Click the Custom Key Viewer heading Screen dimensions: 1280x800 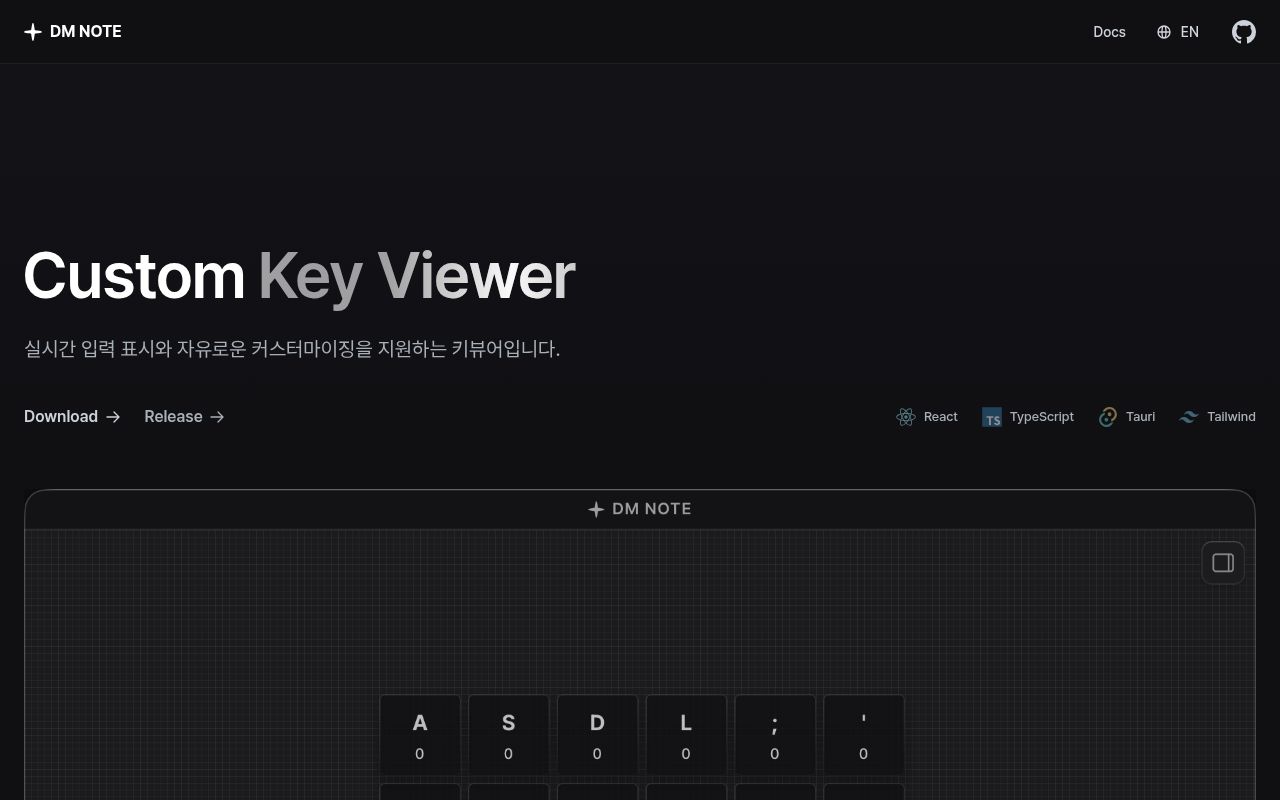coord(299,276)
